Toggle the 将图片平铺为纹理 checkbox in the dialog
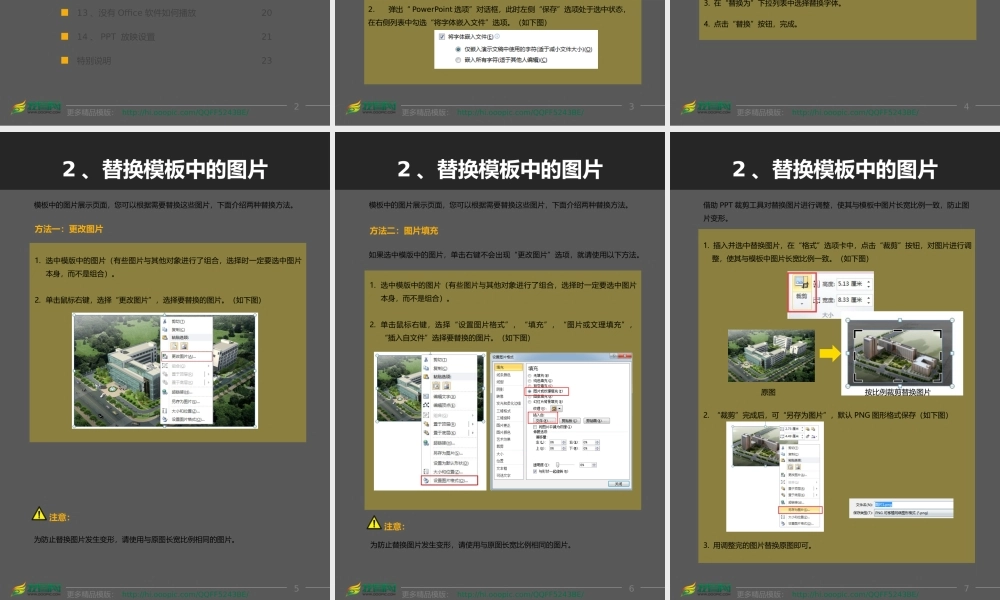1000x600 pixels. [x=535, y=427]
